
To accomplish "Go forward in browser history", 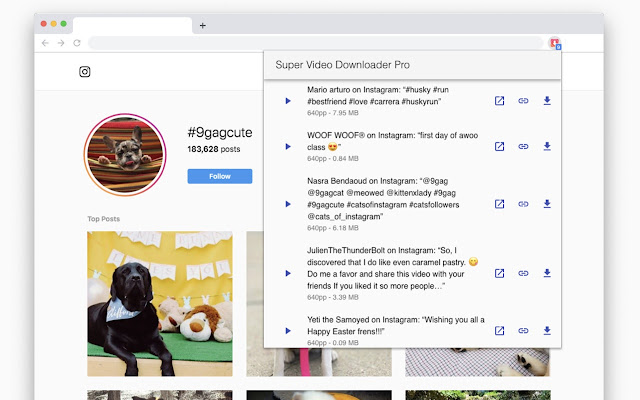I will [x=61, y=43].
